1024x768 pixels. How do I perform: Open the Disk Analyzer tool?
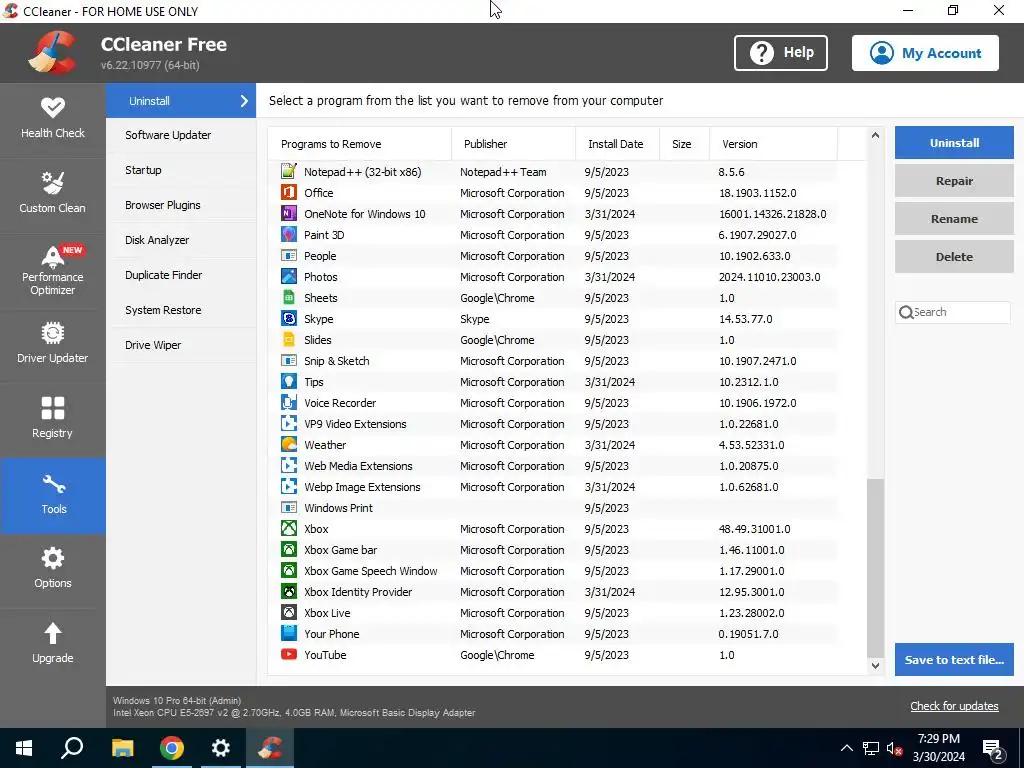pyautogui.click(x=181, y=240)
